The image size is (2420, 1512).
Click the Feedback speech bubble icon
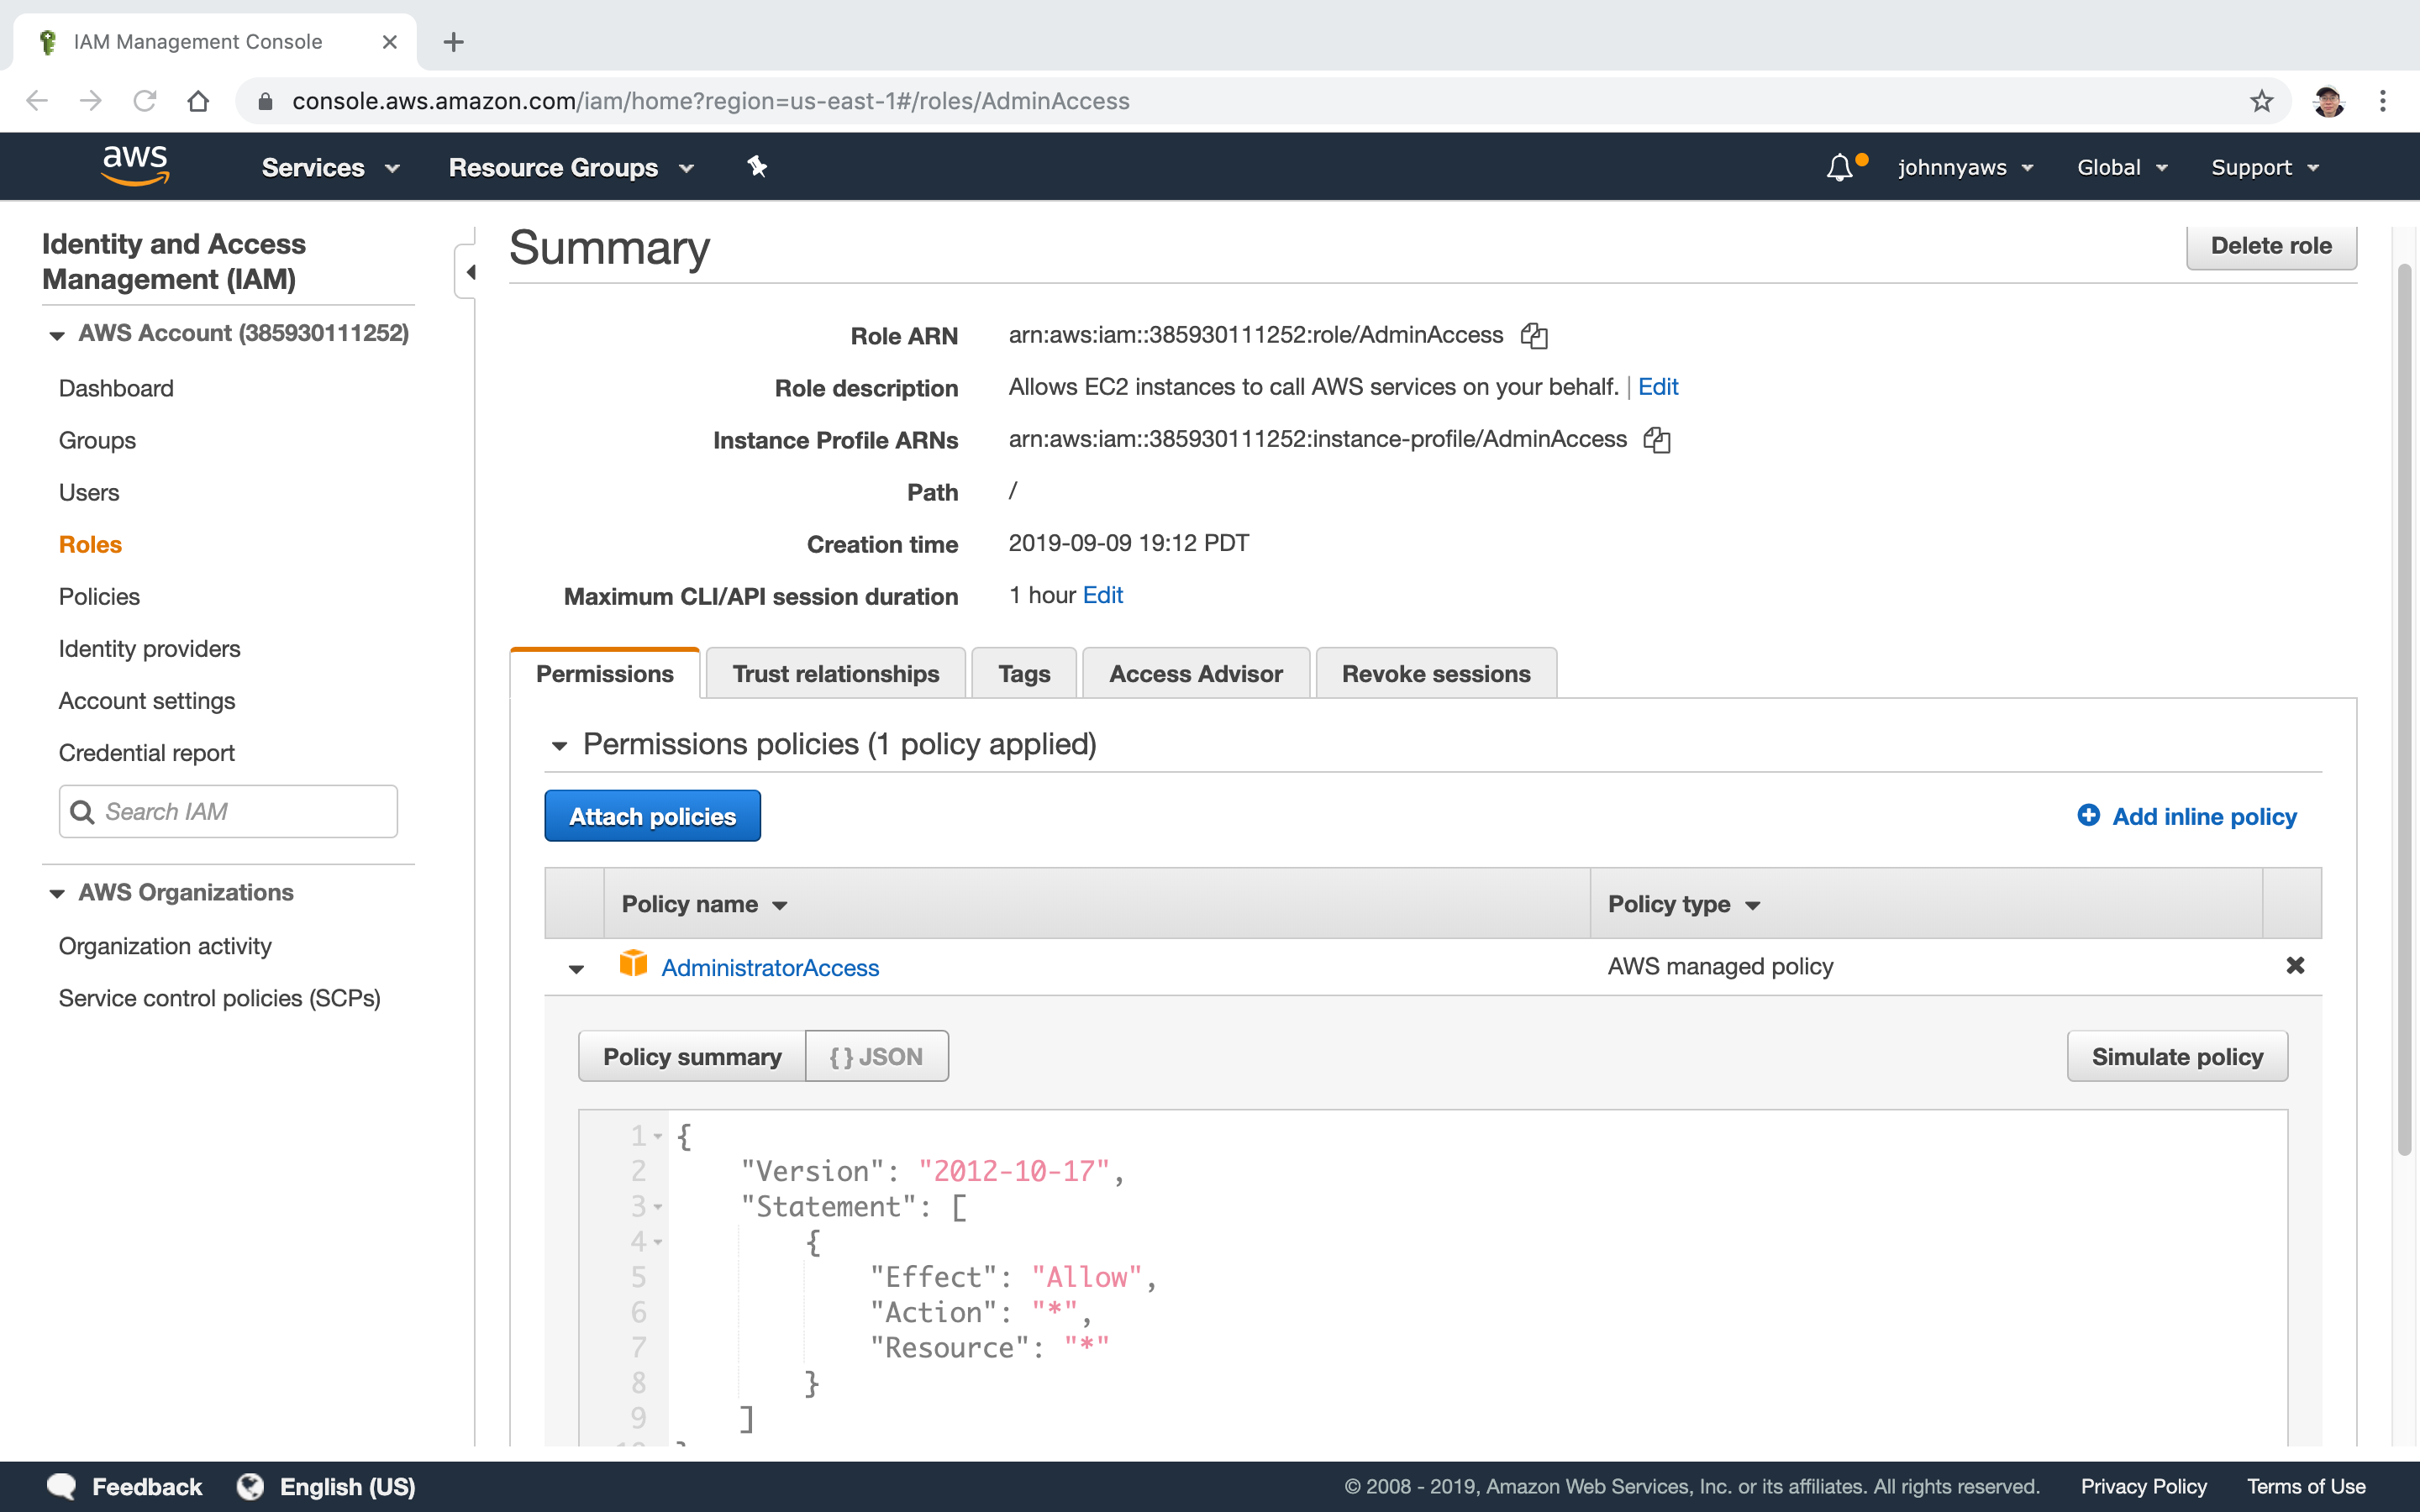pyautogui.click(x=61, y=1486)
